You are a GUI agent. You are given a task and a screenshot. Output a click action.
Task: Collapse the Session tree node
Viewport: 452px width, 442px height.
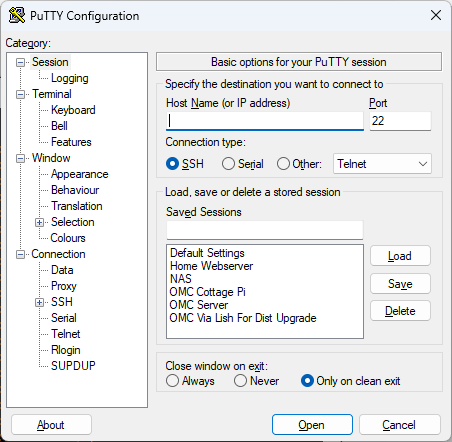pyautogui.click(x=20, y=62)
